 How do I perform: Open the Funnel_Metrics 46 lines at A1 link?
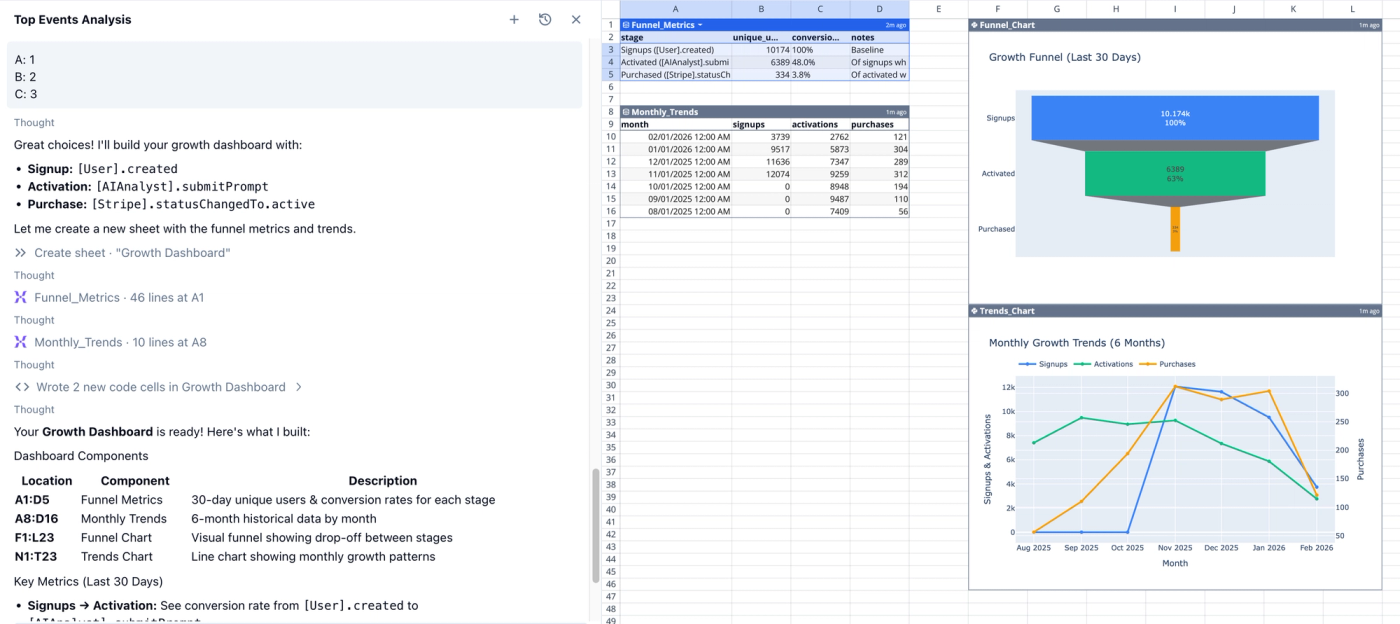(x=119, y=297)
